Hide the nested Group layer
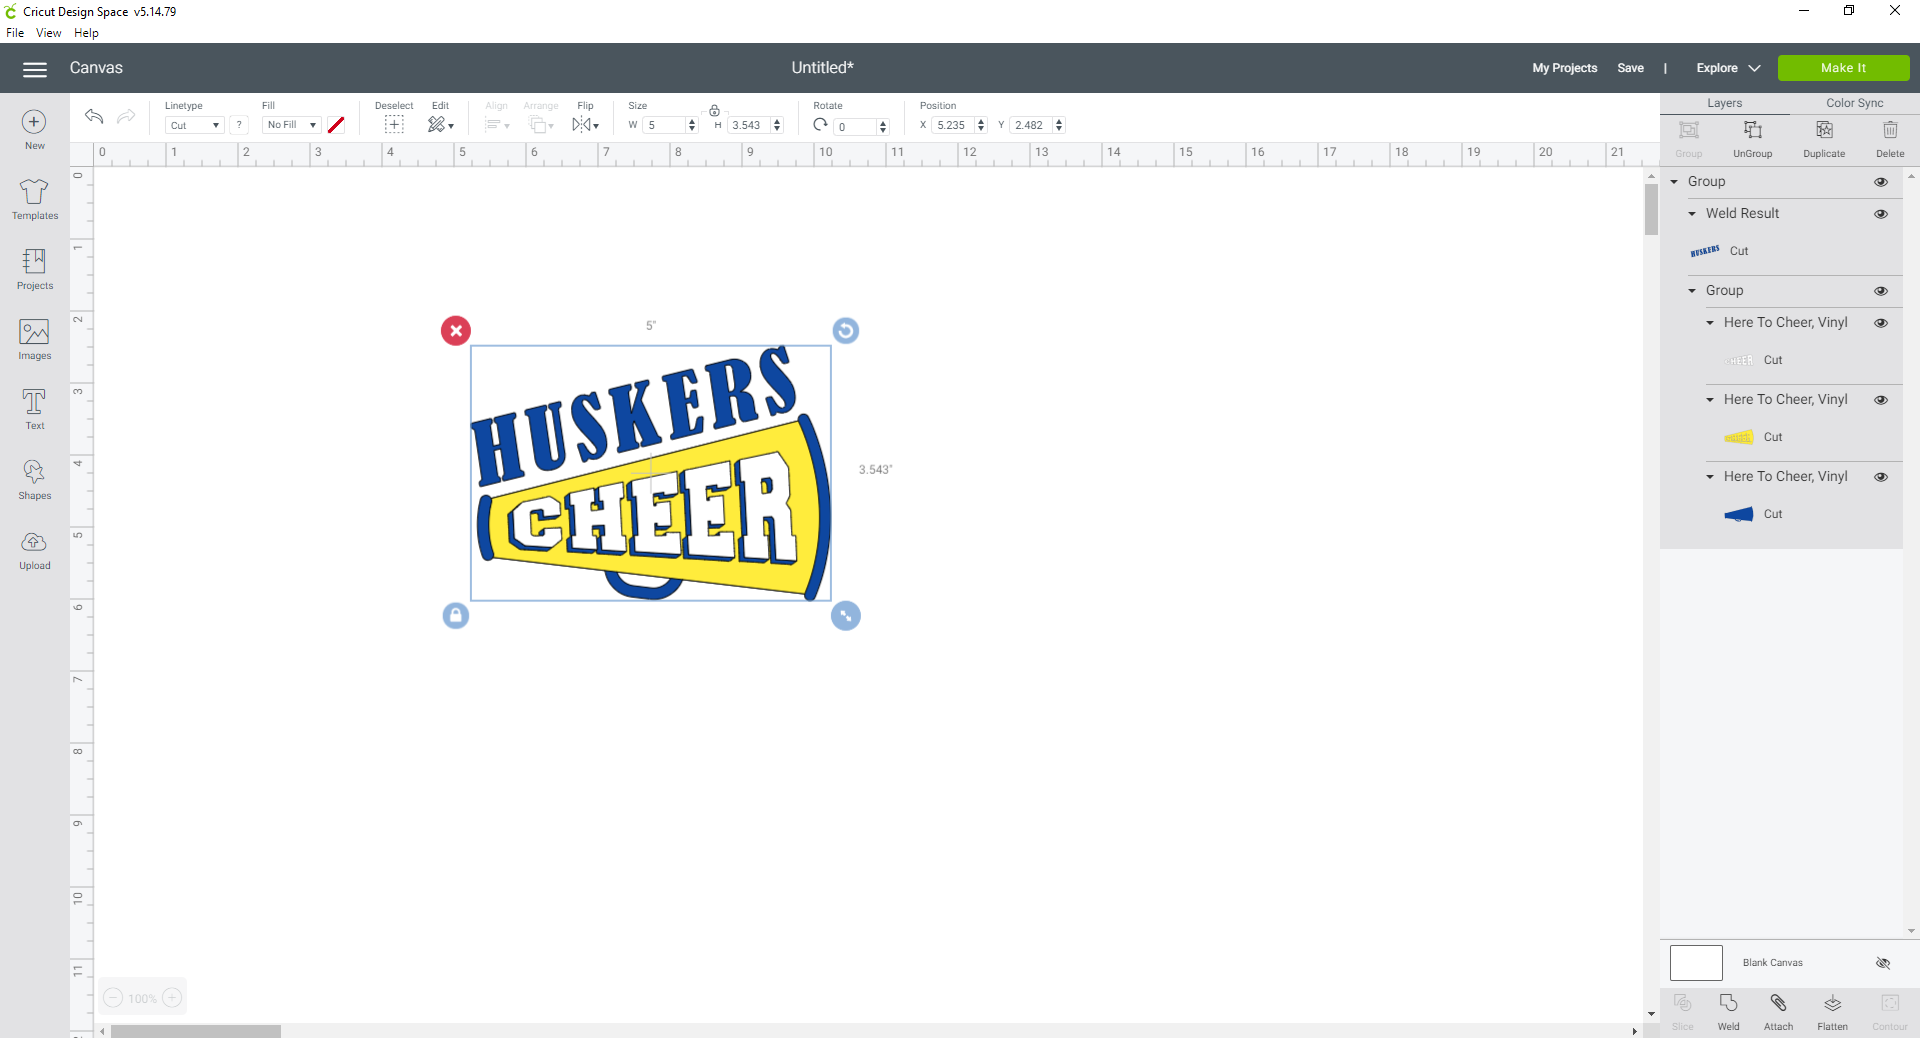Screen dimensions: 1920x1038 [x=1881, y=291]
